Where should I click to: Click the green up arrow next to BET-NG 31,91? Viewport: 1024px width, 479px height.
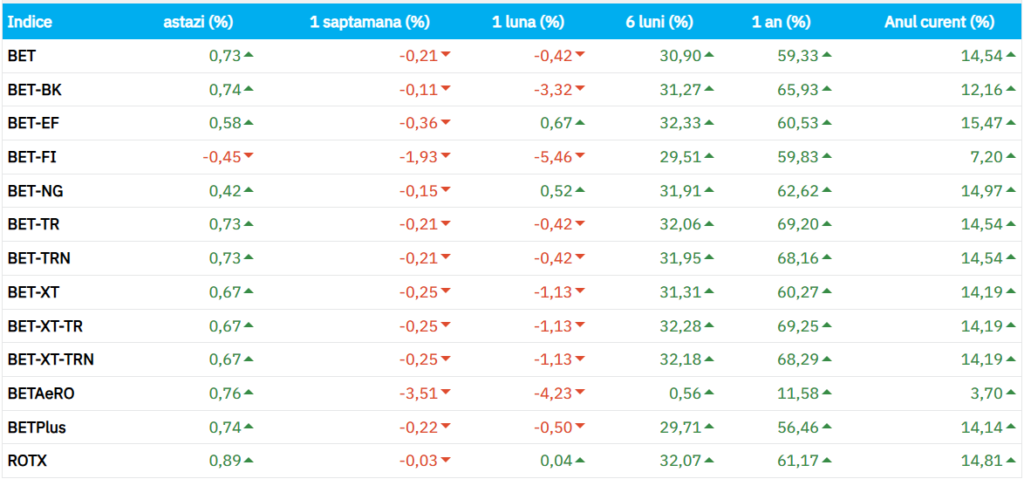(x=708, y=190)
